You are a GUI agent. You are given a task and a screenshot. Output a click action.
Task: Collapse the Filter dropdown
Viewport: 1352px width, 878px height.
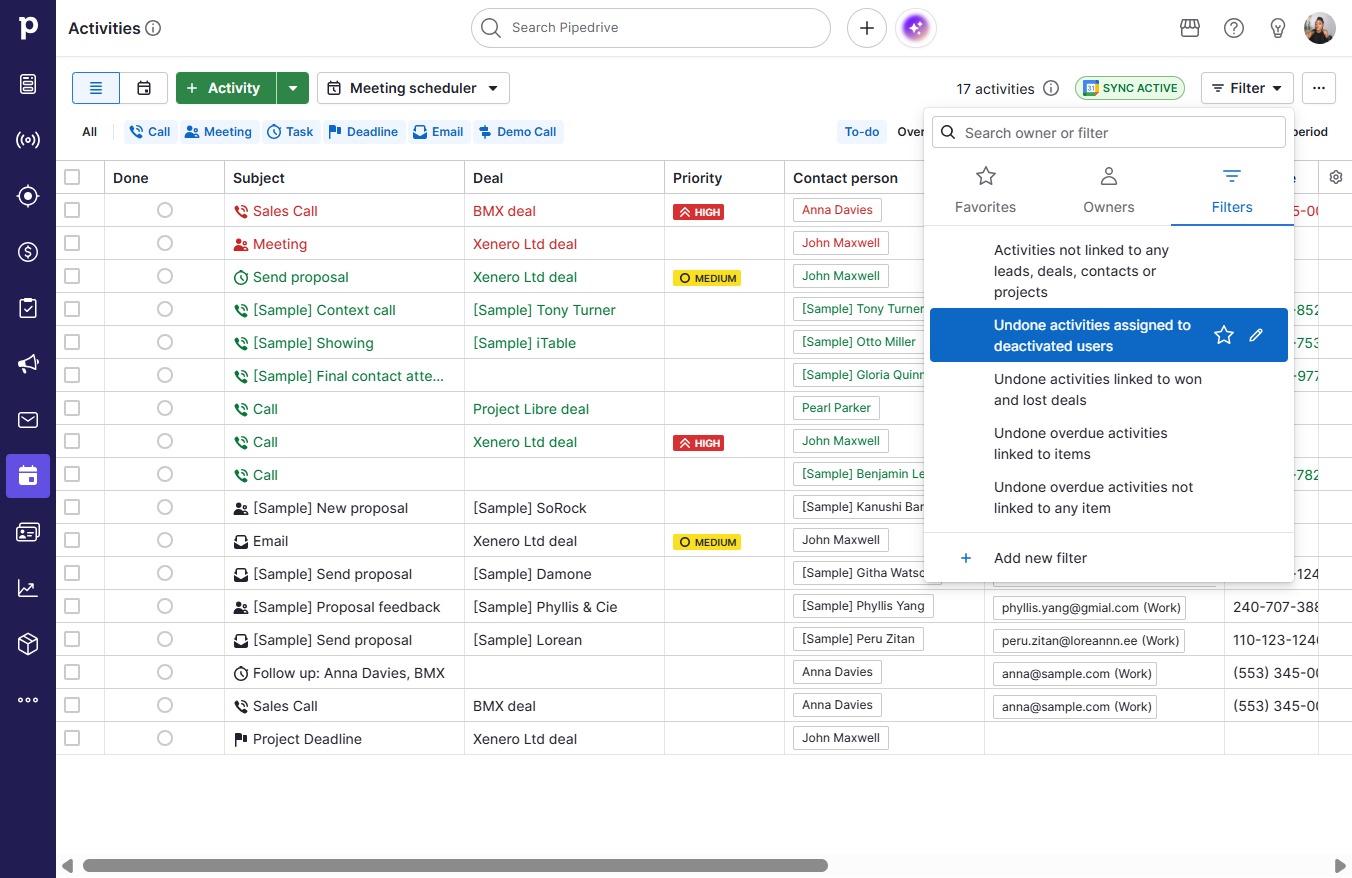point(1247,88)
